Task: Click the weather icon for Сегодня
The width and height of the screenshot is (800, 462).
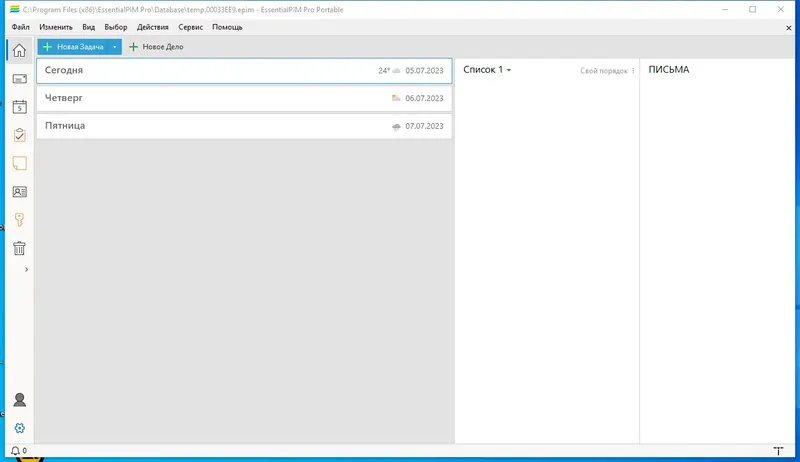Action: pos(396,71)
